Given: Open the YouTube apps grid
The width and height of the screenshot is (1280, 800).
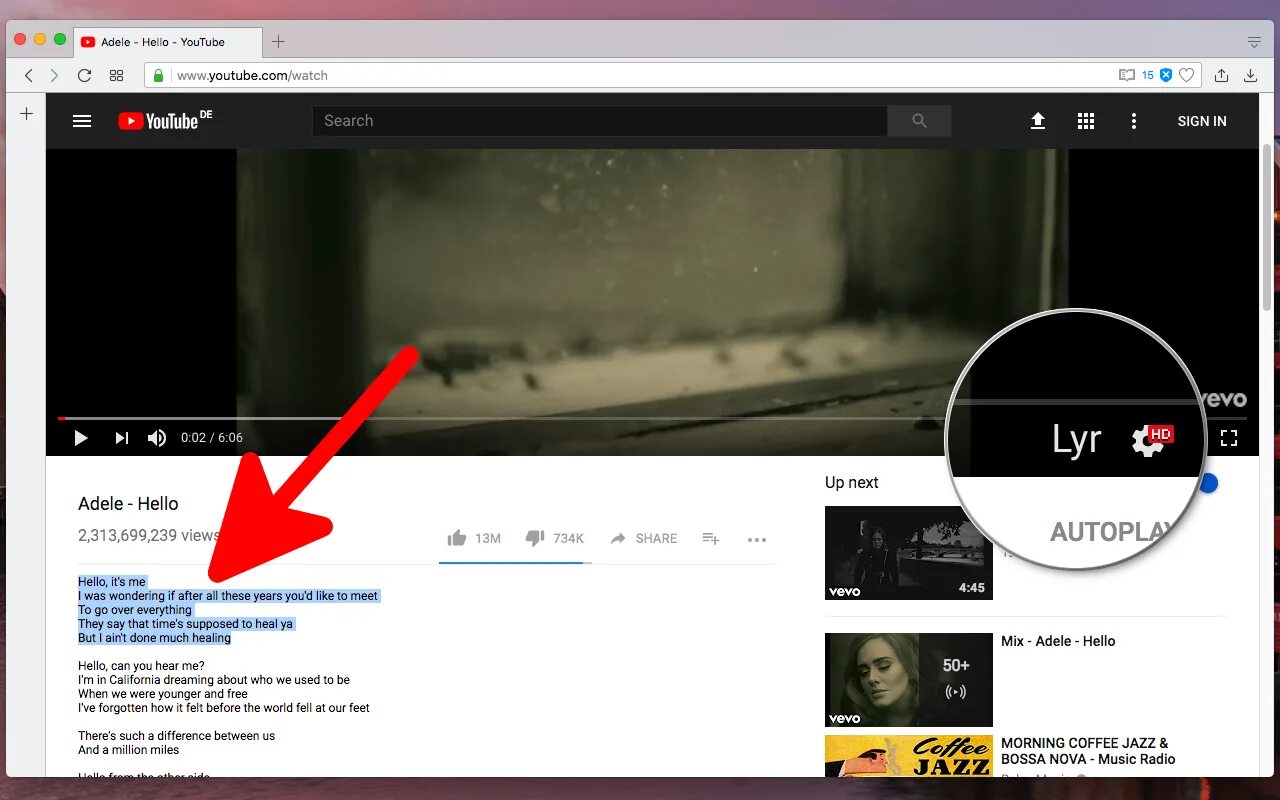Looking at the screenshot, I should pyautogui.click(x=1086, y=121).
